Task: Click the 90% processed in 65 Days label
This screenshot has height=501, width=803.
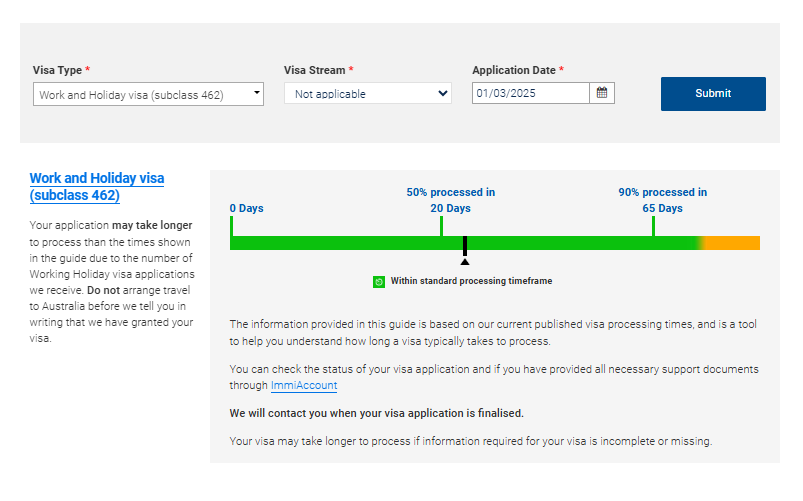Action: click(x=662, y=200)
